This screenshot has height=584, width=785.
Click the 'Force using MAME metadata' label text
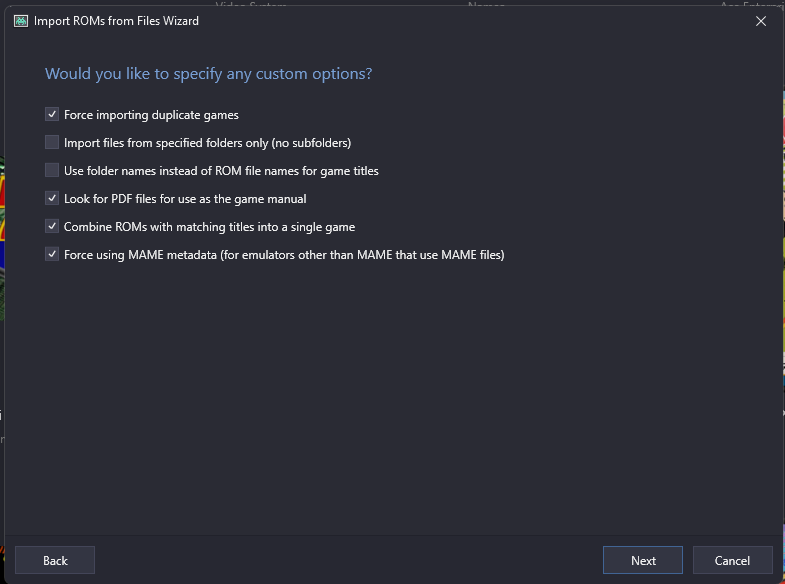[x=284, y=255]
